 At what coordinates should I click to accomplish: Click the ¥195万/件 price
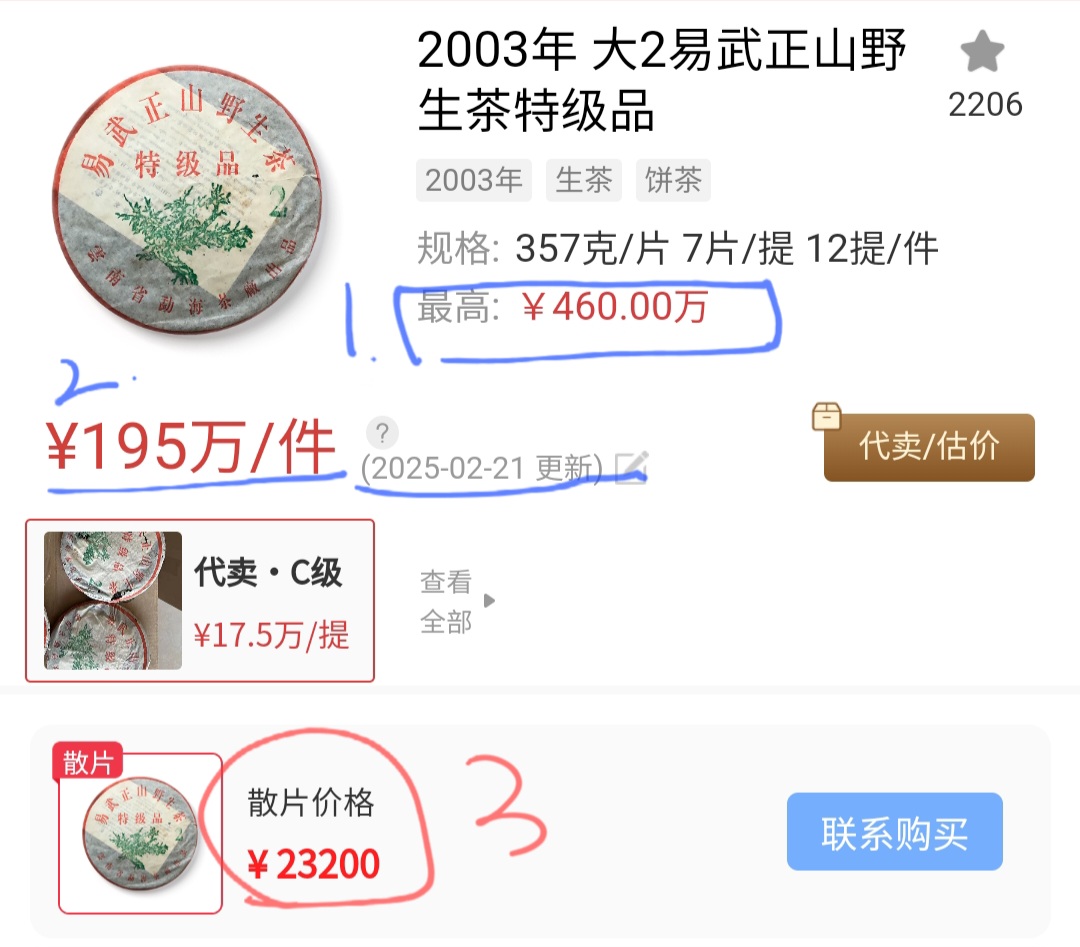click(191, 446)
